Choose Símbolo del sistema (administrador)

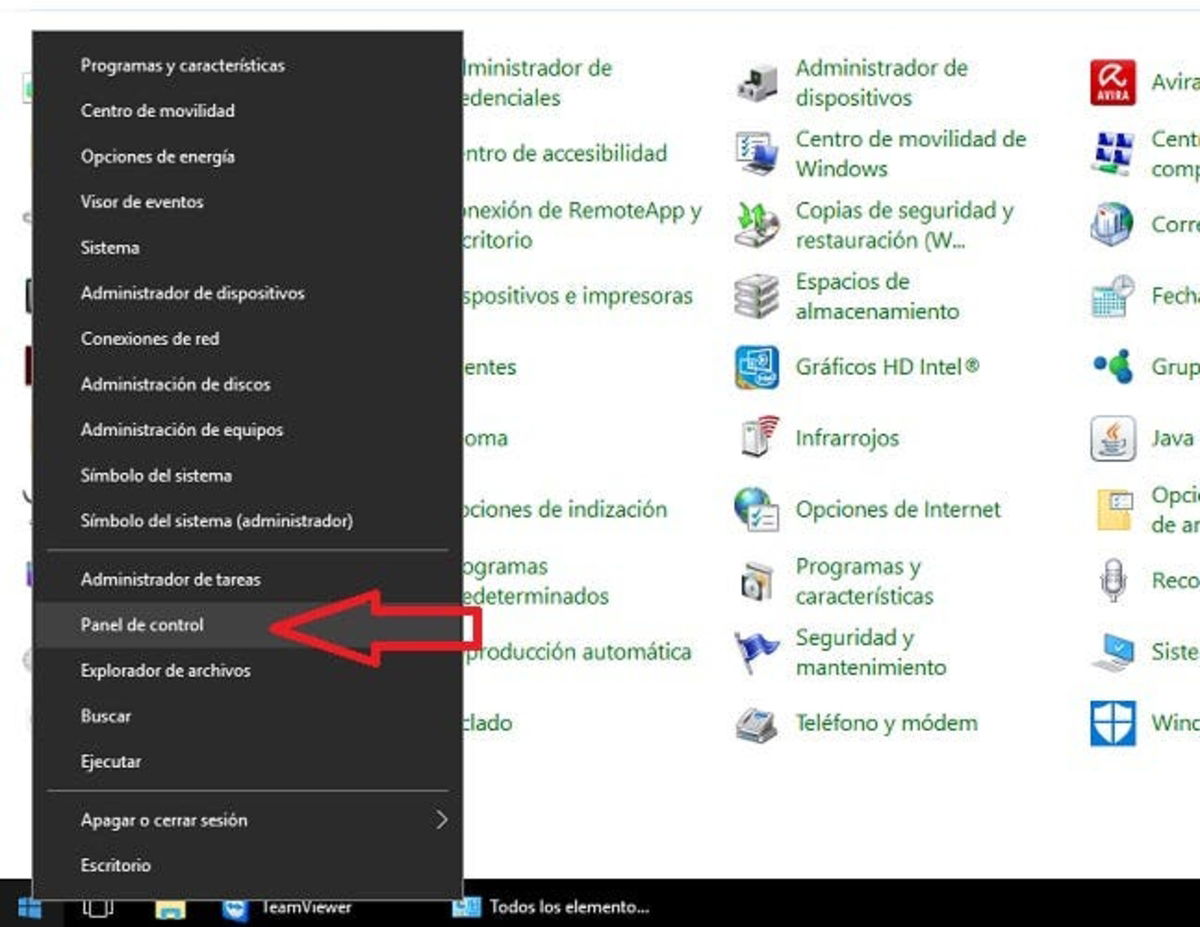216,521
